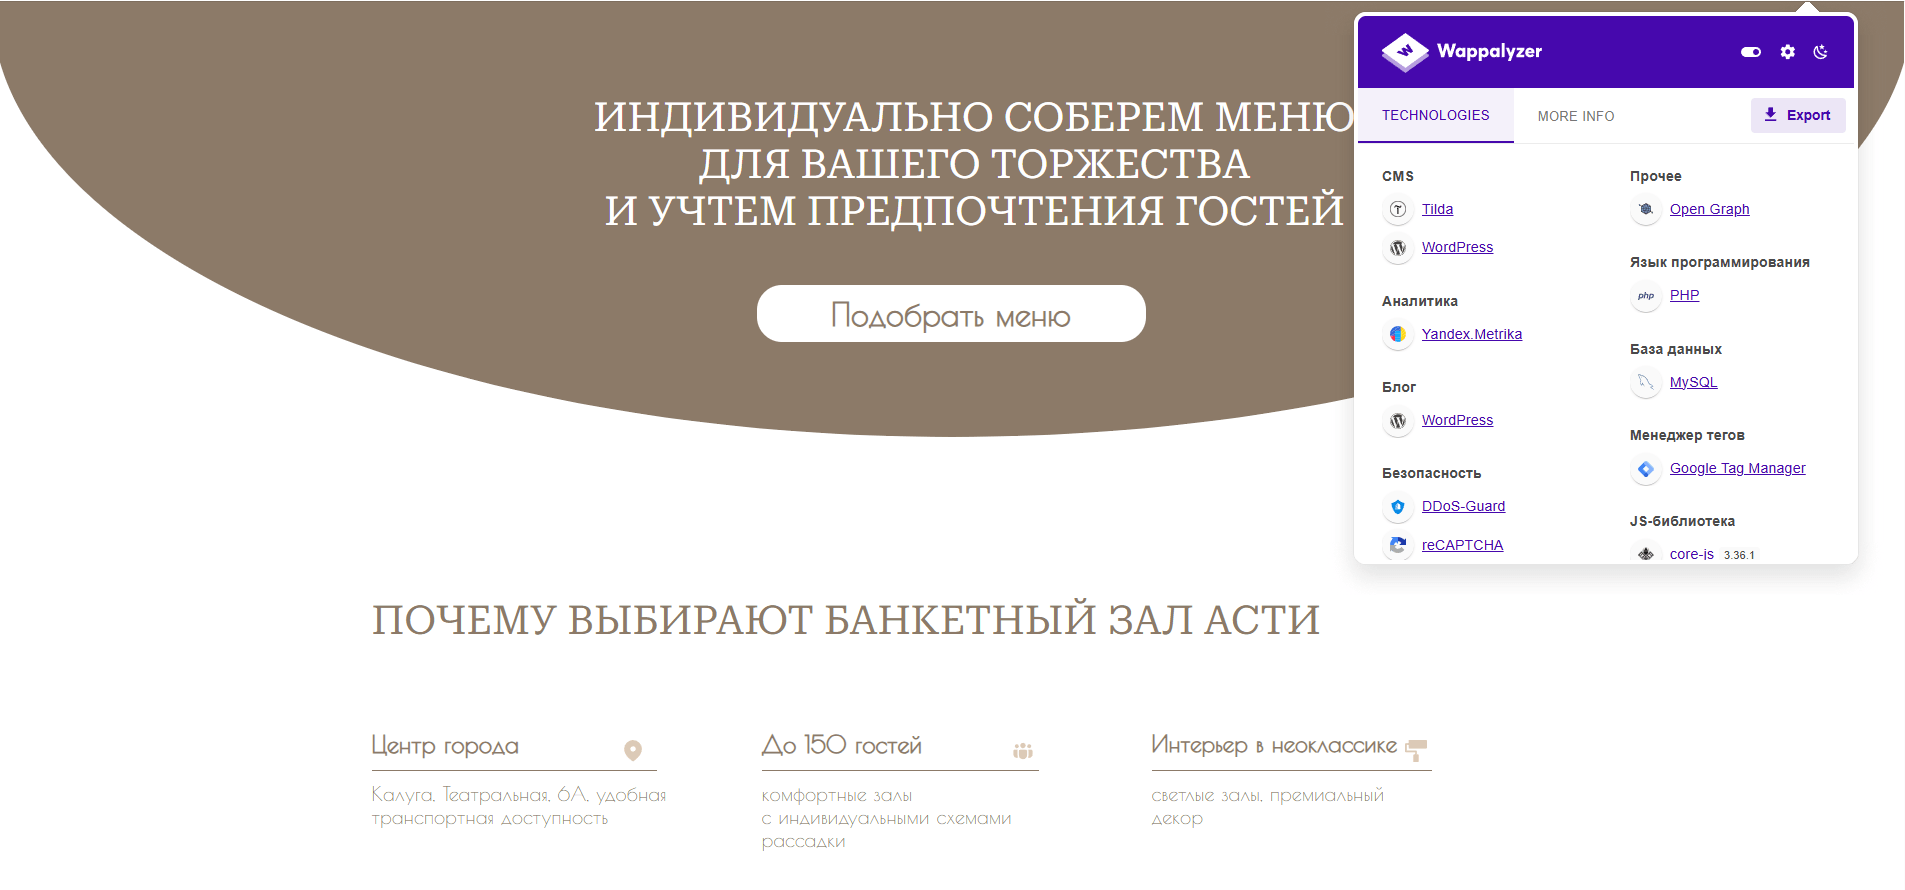This screenshot has width=1905, height=890.
Task: Click the комфортные залы description text
Action: click(887, 818)
